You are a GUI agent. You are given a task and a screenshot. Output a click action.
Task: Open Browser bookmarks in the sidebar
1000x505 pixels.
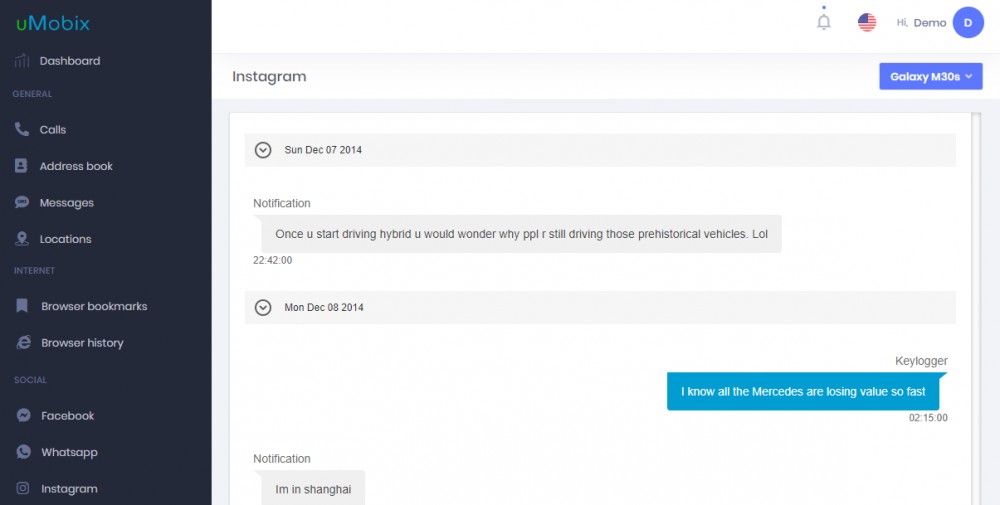click(94, 306)
